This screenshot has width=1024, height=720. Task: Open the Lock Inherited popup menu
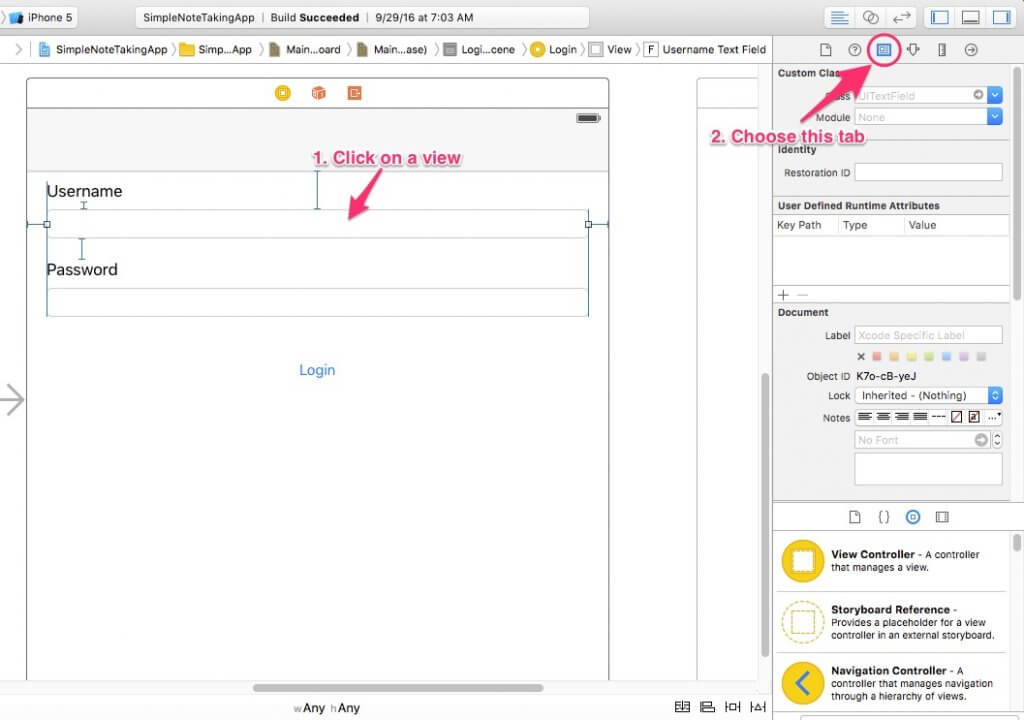click(x=928, y=396)
